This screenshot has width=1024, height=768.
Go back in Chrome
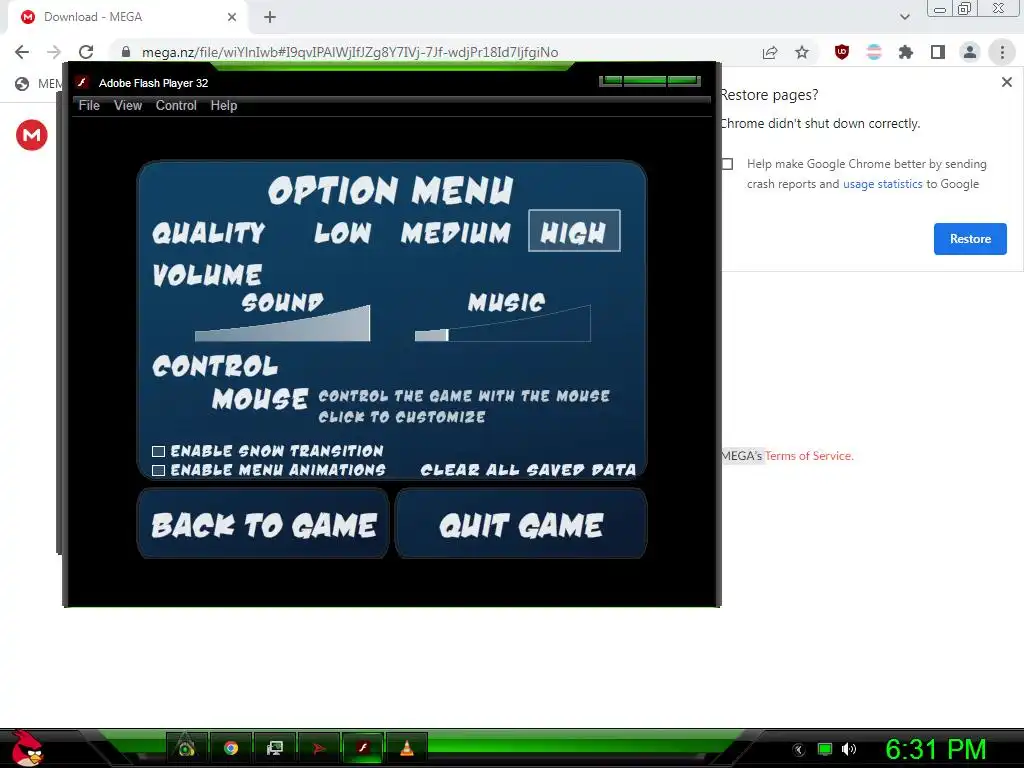(22, 52)
